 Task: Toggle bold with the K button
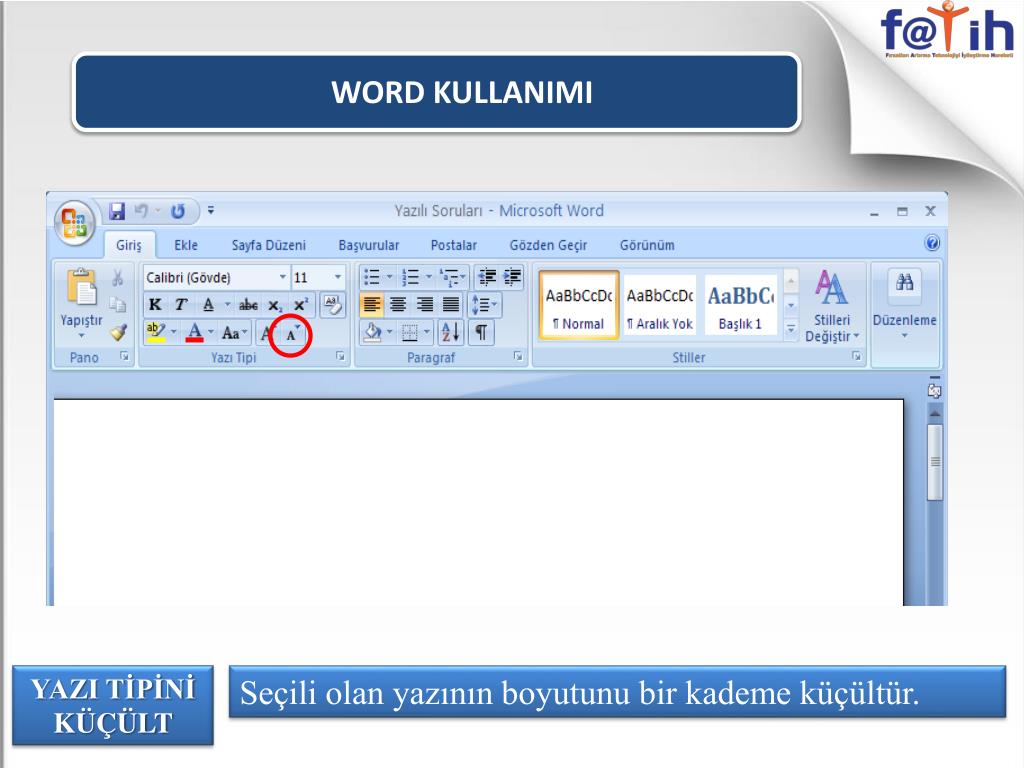[x=155, y=304]
